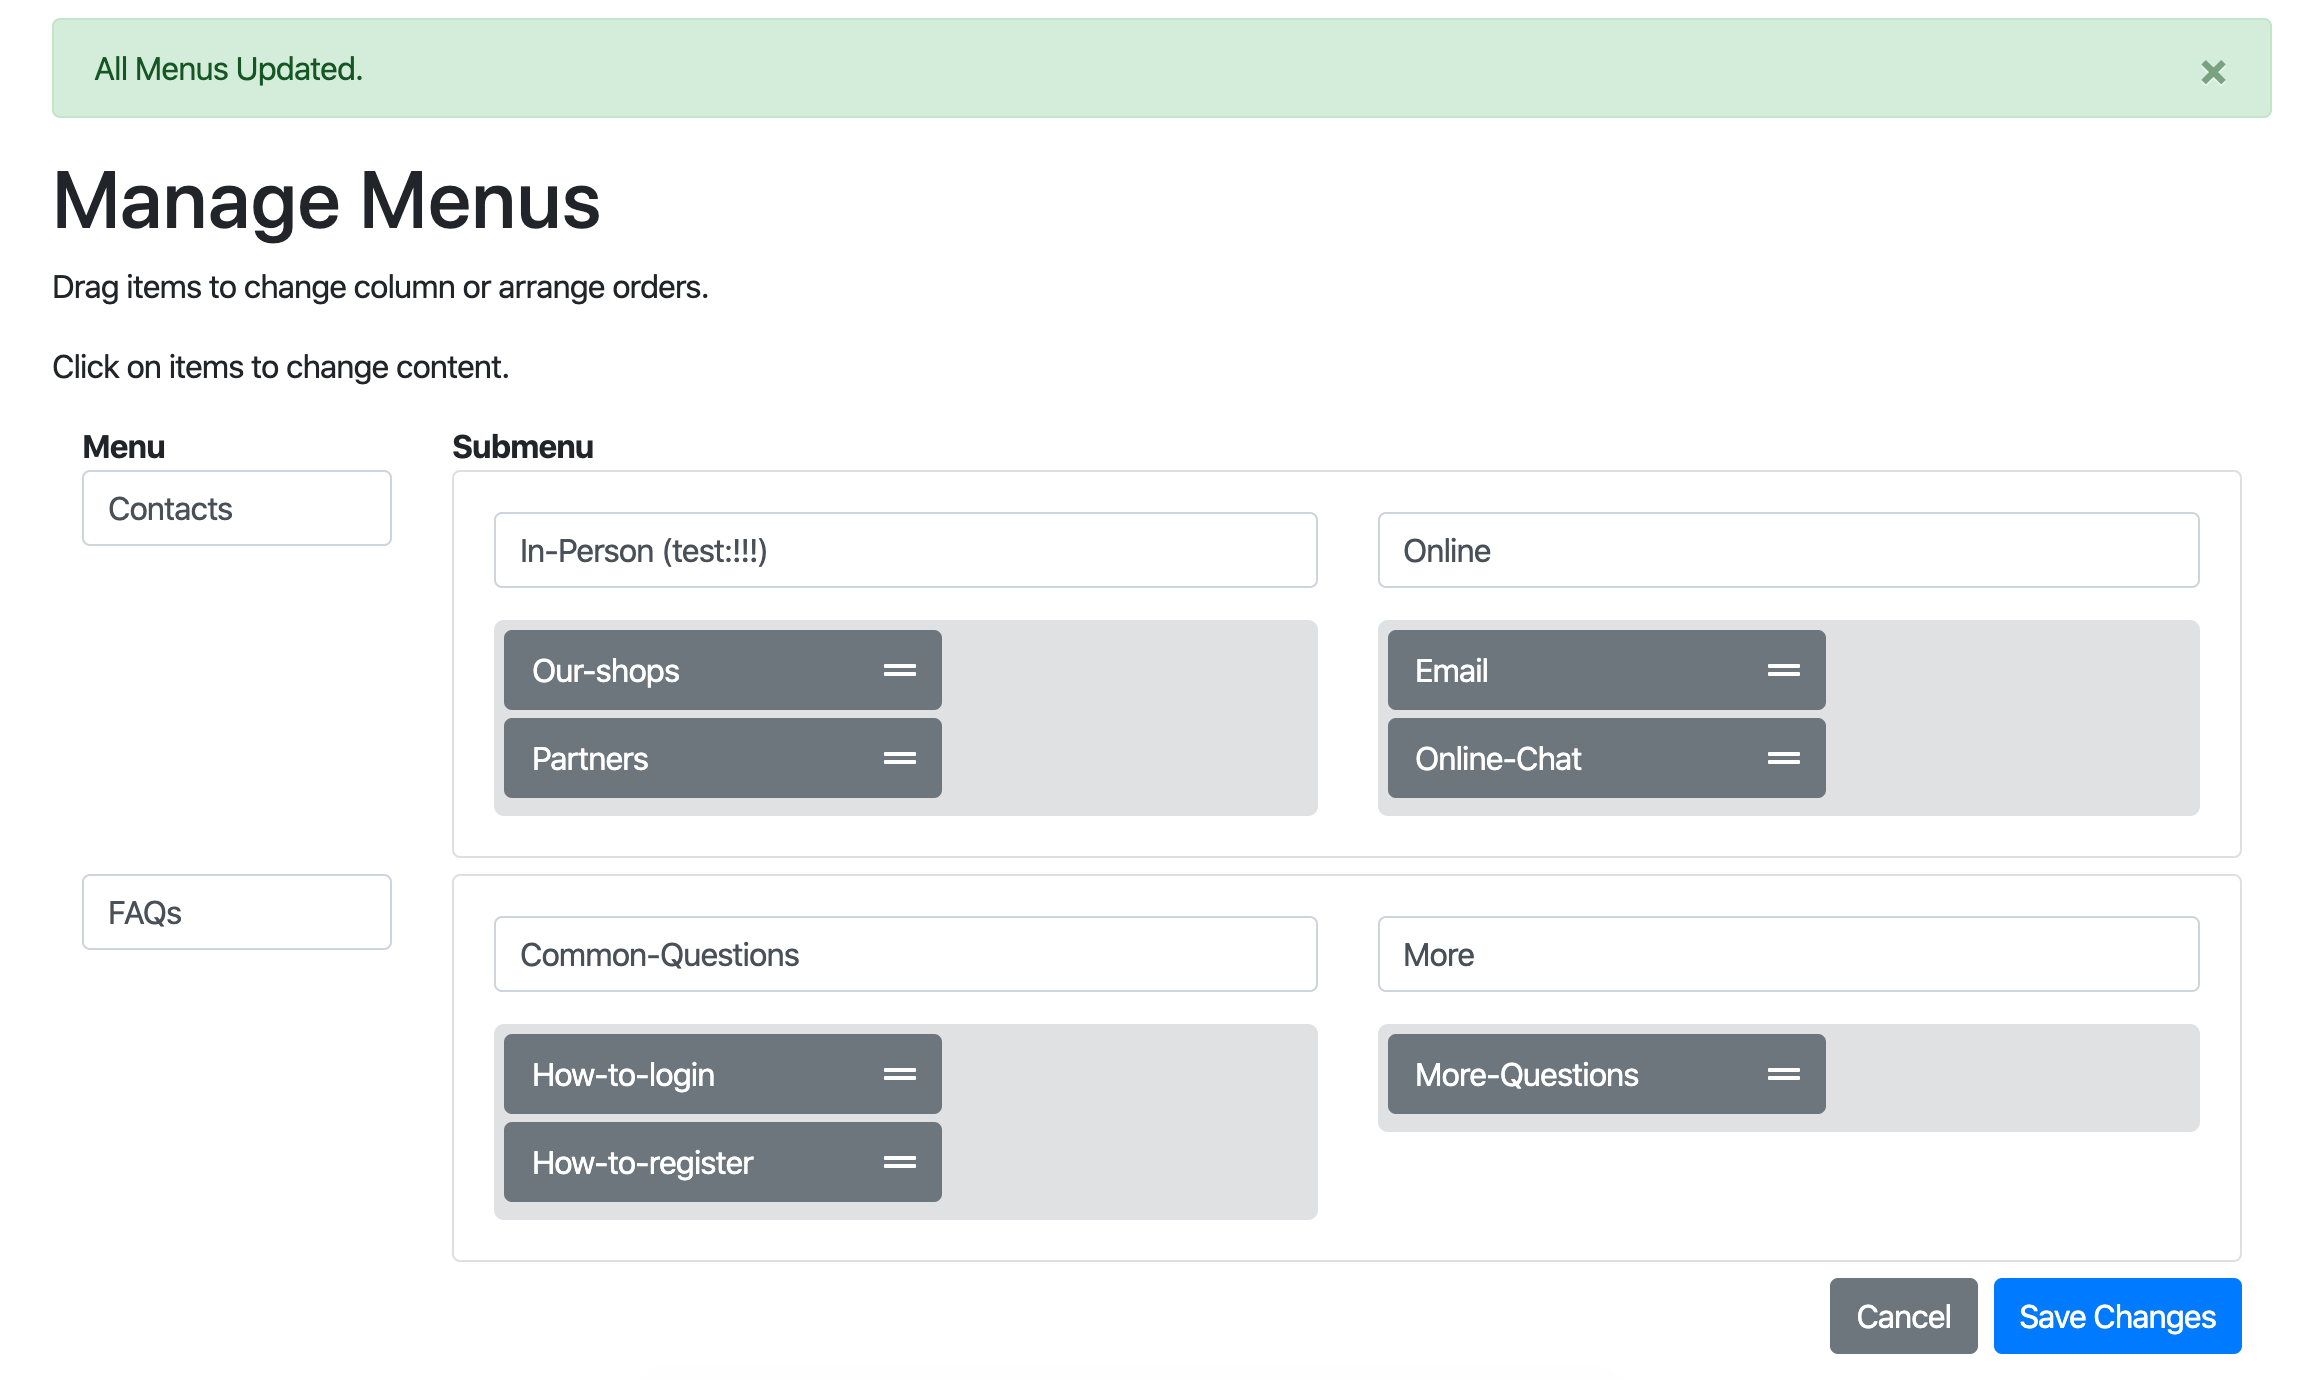Click the drag handle on How-to-register
The image size is (2314, 1380).
(x=901, y=1162)
